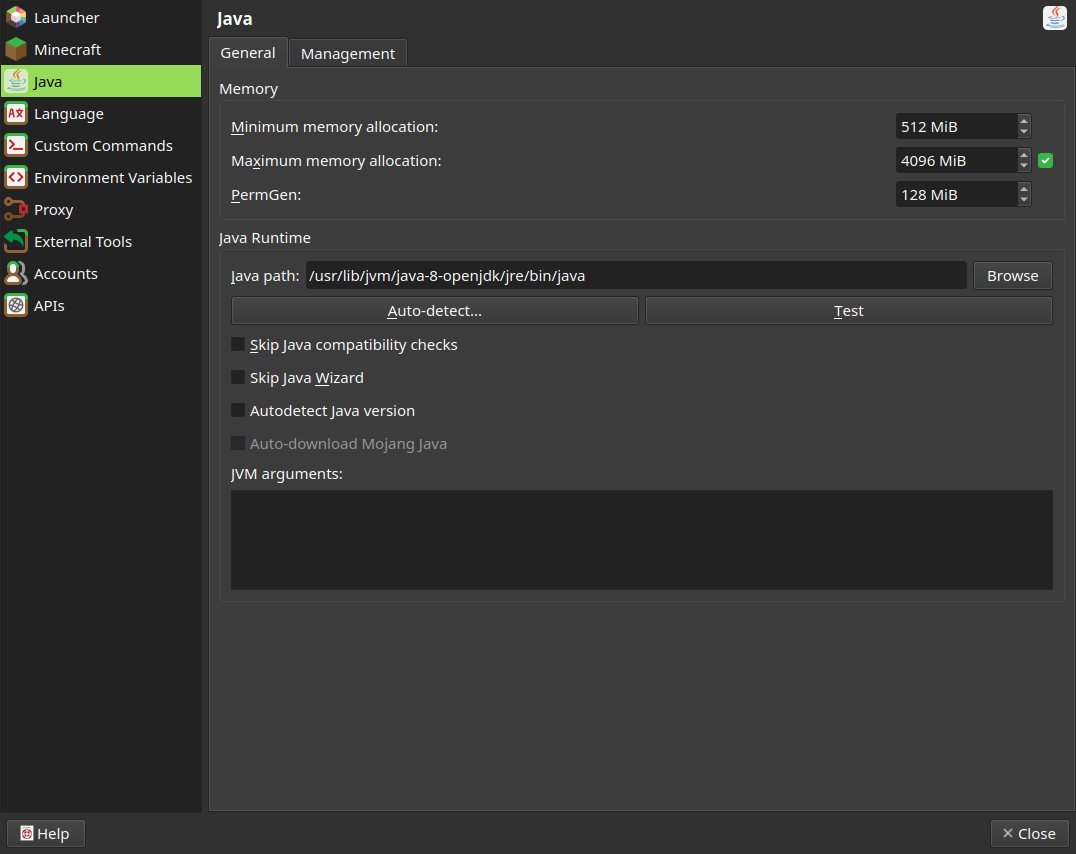The width and height of the screenshot is (1076, 854).
Task: Enable Skip Java compatibility checks
Action: coord(238,345)
